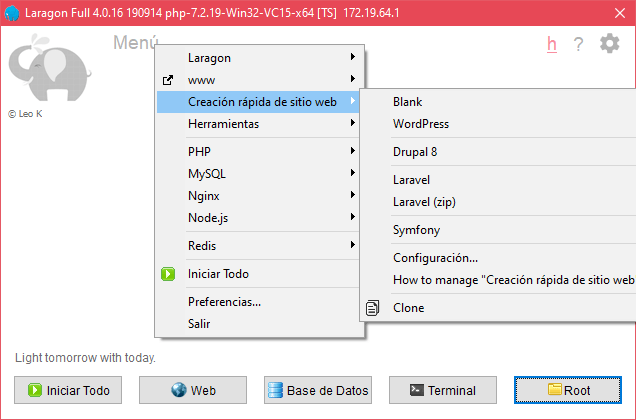Click the external link icon next to www
The width and height of the screenshot is (636, 420).
168,80
